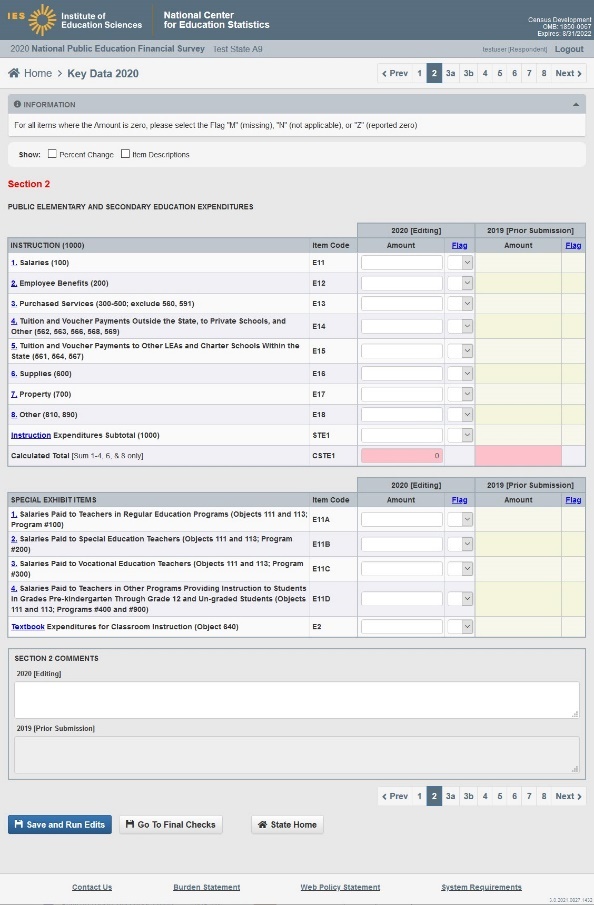
Task: Click the IES sunburst logo
Action: tap(42, 20)
